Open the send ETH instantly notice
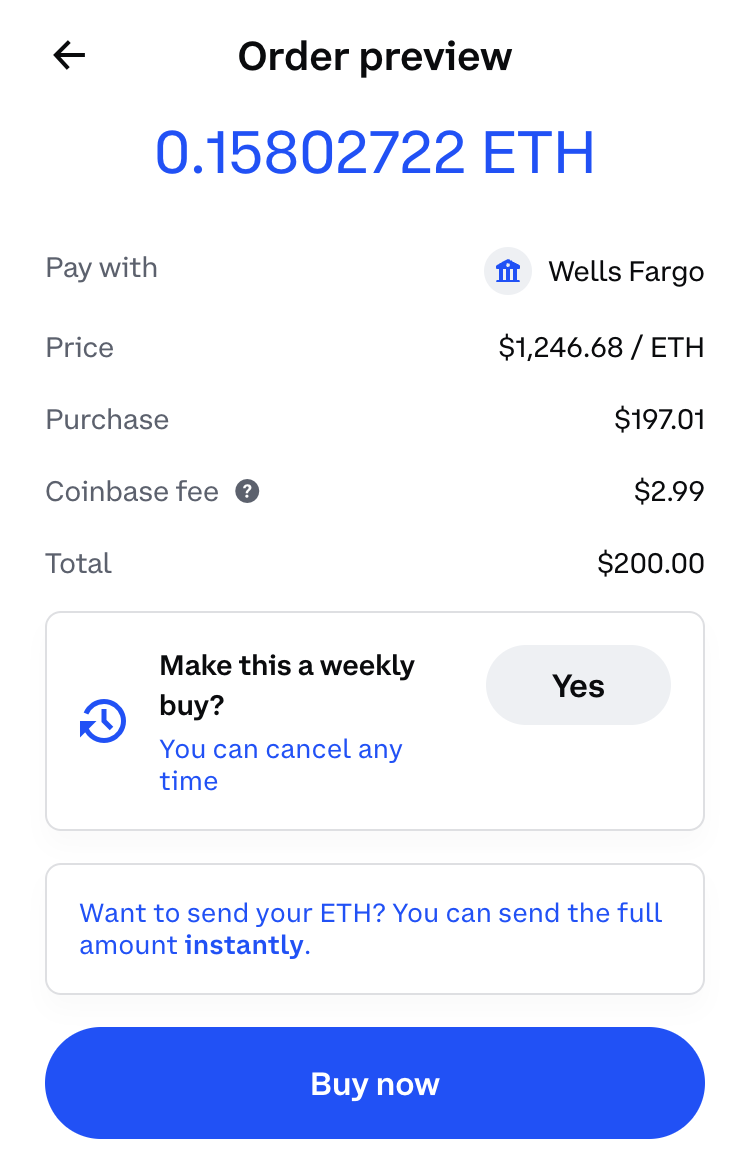The image size is (750, 1150). pos(375,929)
